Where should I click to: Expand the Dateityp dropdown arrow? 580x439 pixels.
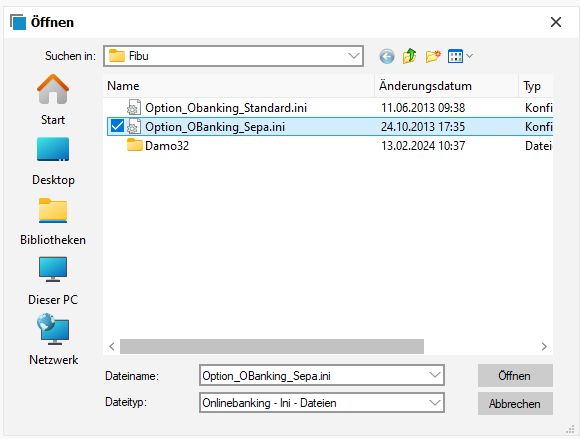(x=435, y=402)
